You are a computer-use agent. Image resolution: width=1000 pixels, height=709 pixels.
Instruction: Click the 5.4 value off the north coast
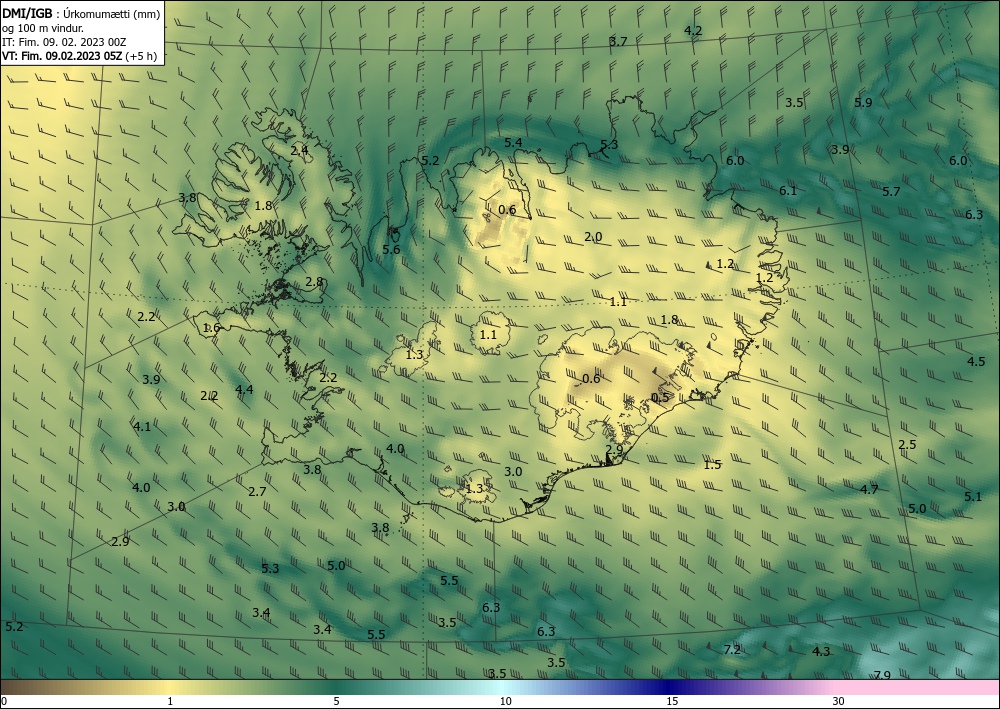pos(513,142)
